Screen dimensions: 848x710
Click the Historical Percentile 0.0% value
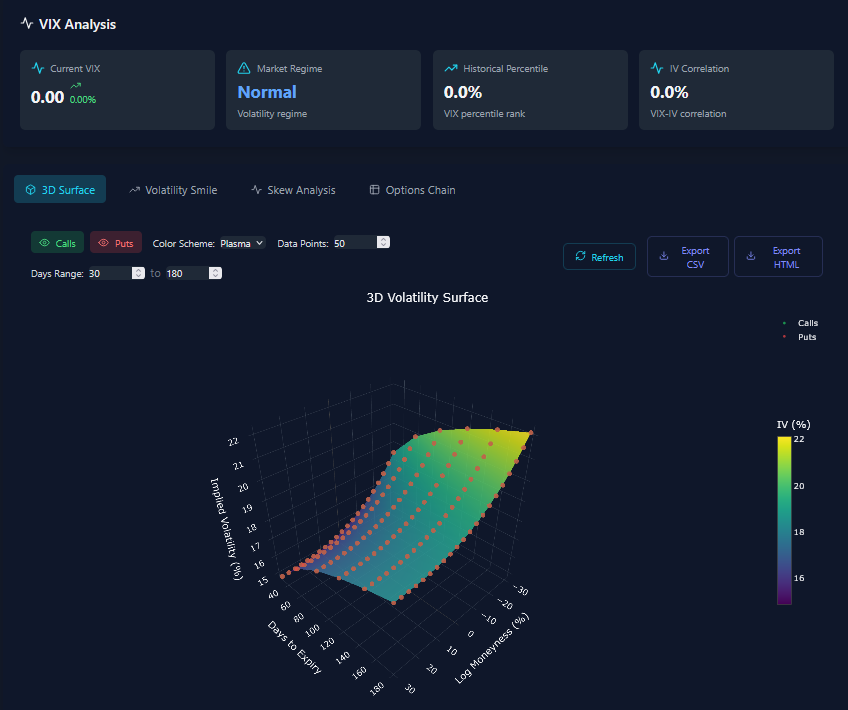point(462,92)
